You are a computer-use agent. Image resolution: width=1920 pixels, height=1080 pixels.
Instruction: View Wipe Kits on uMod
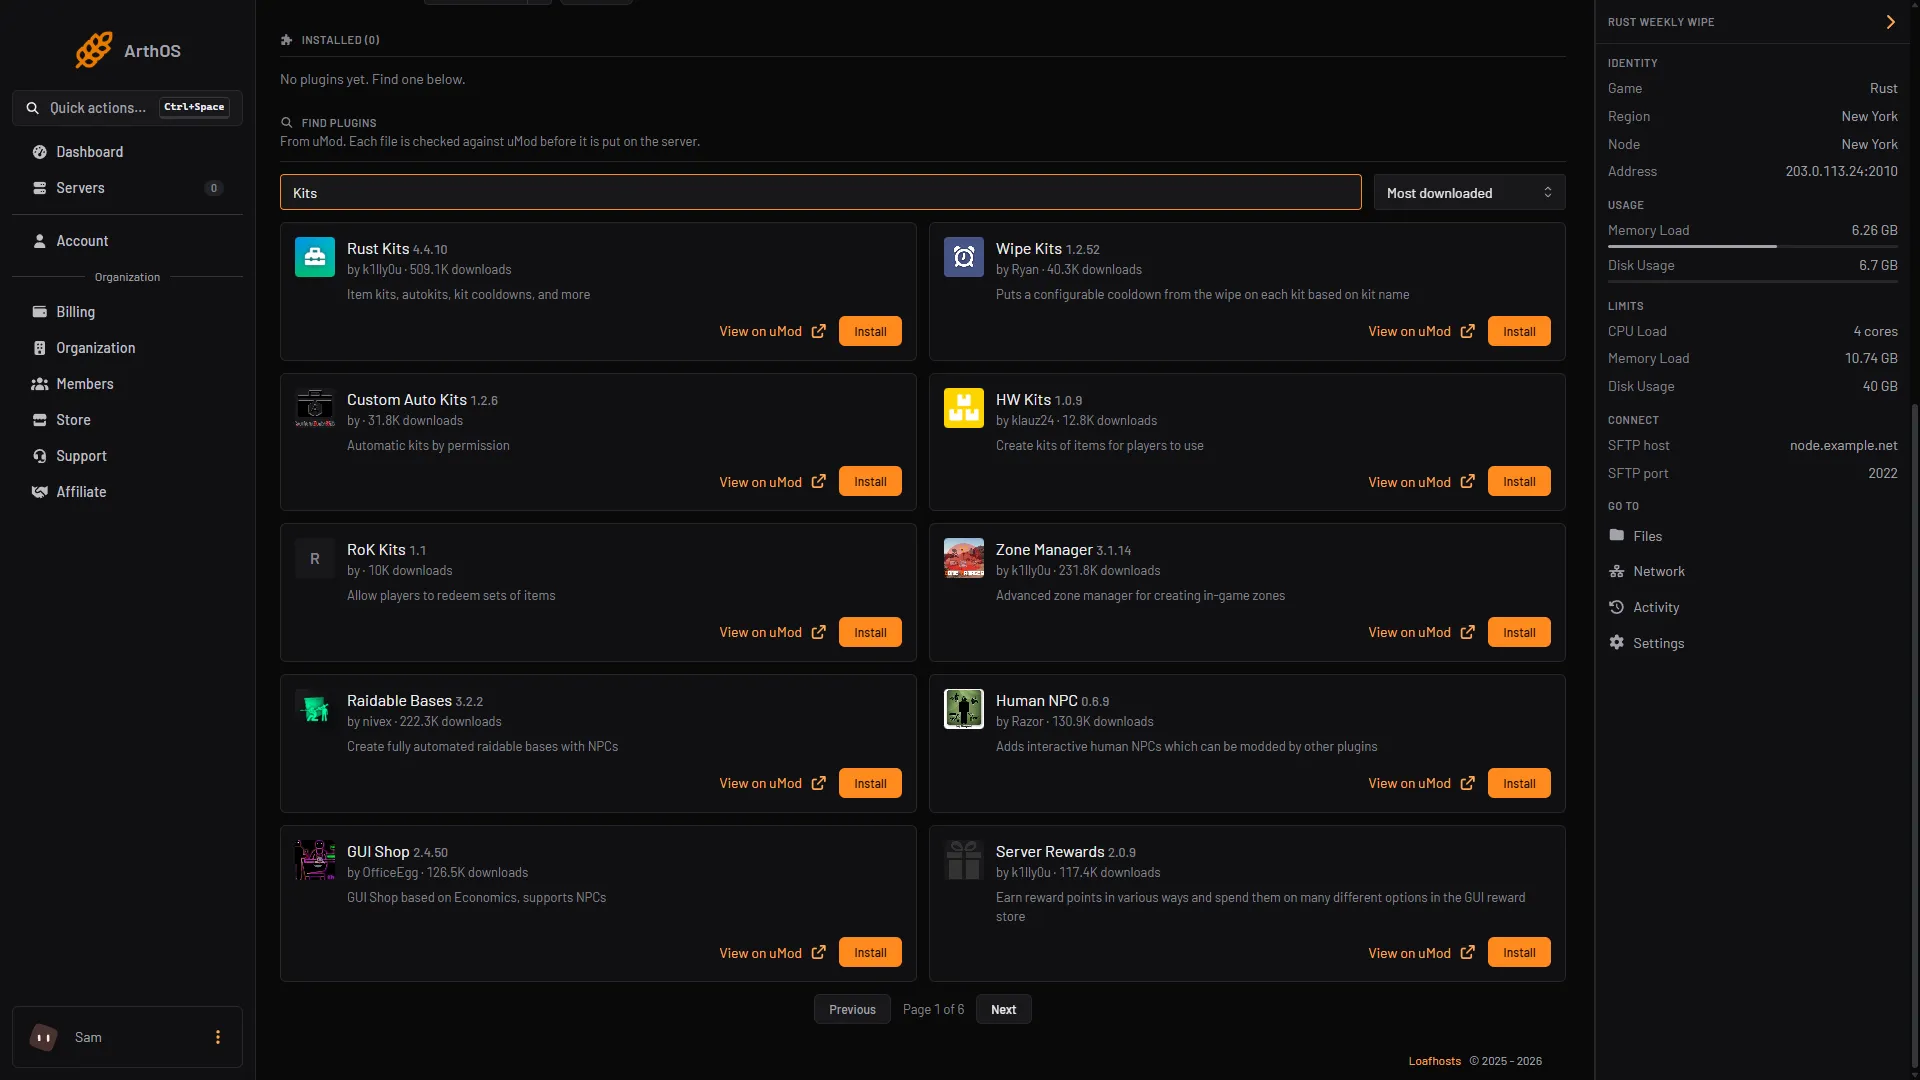click(x=1421, y=331)
